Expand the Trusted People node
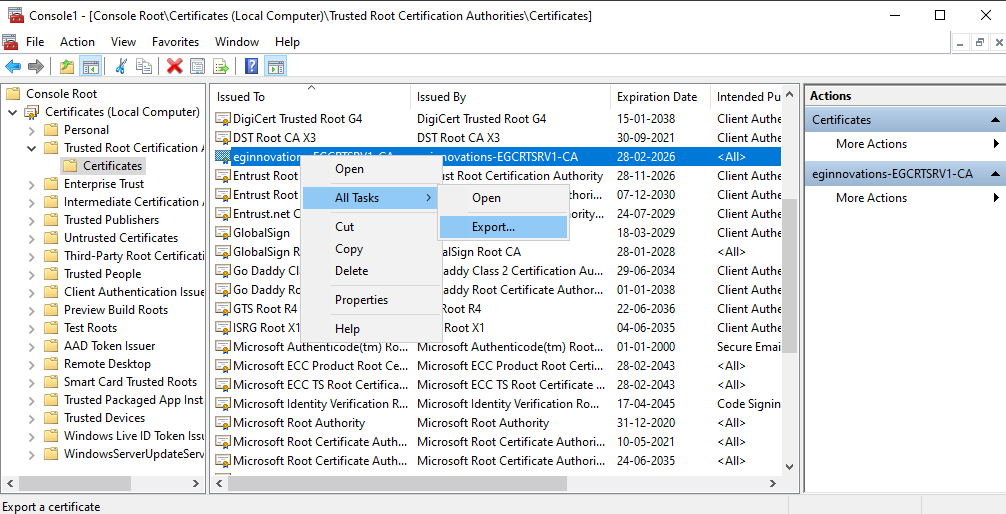 coord(32,274)
